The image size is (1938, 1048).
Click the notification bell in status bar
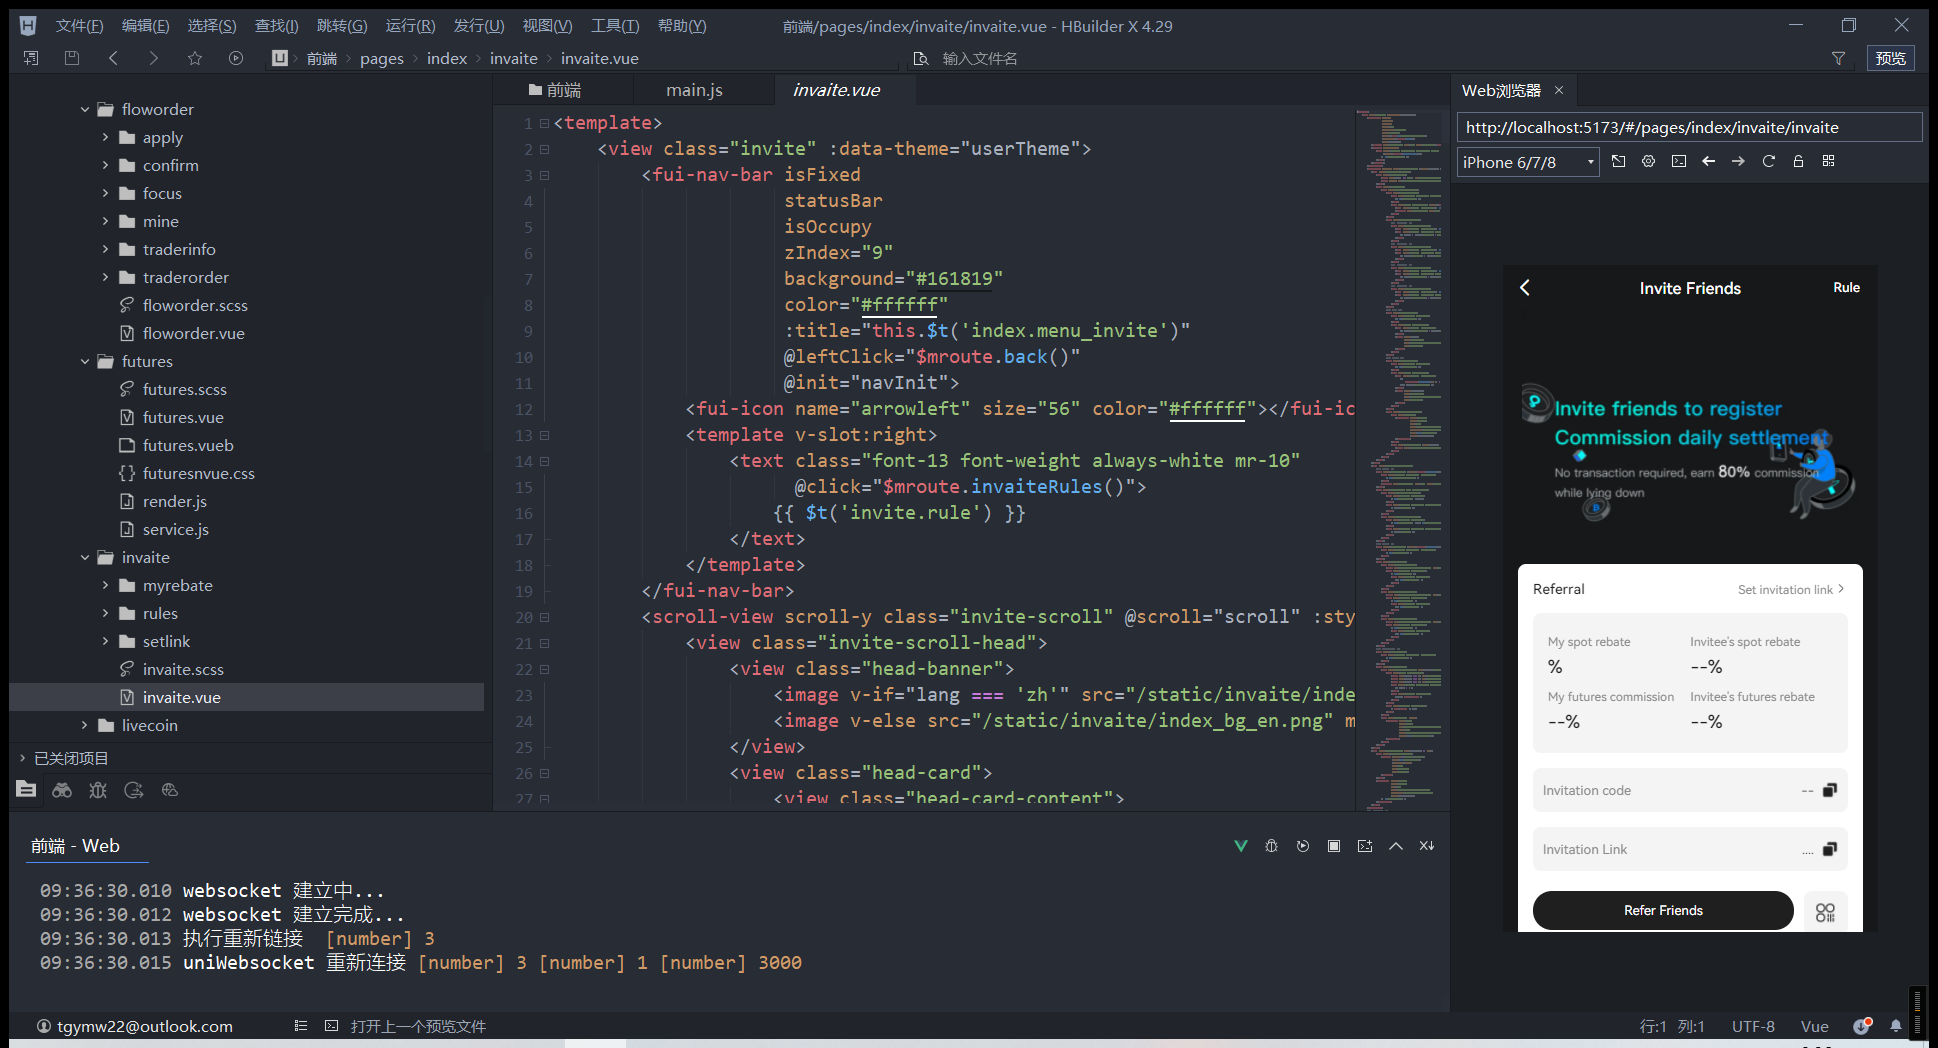click(1895, 1026)
